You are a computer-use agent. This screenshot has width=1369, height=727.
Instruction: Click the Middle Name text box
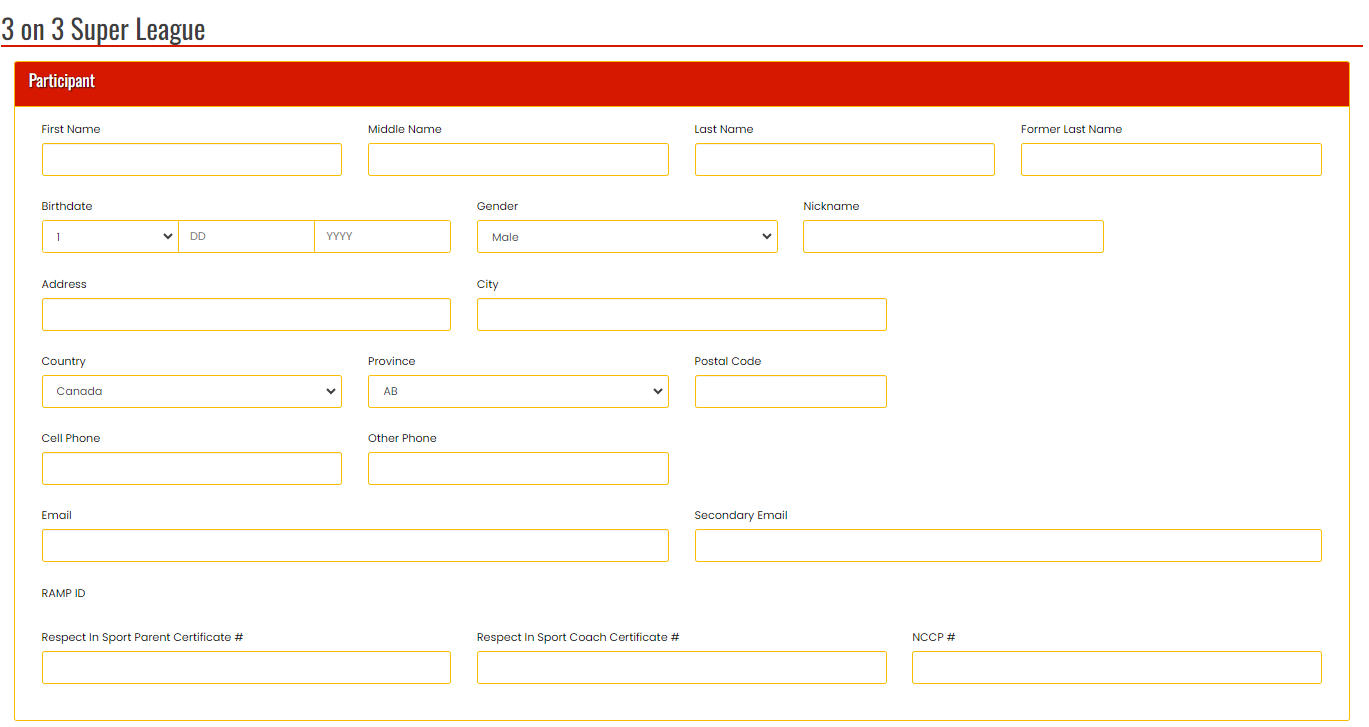coord(518,160)
